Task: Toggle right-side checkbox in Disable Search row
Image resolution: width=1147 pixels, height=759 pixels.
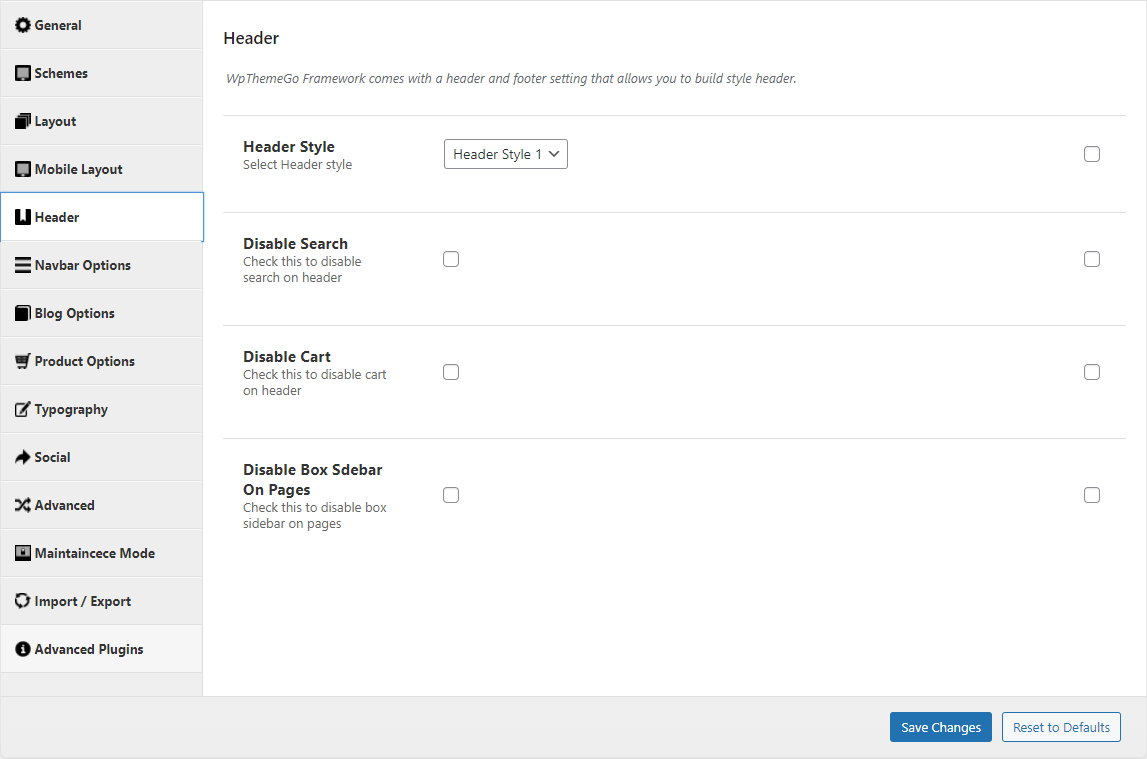Action: pyautogui.click(x=1091, y=260)
